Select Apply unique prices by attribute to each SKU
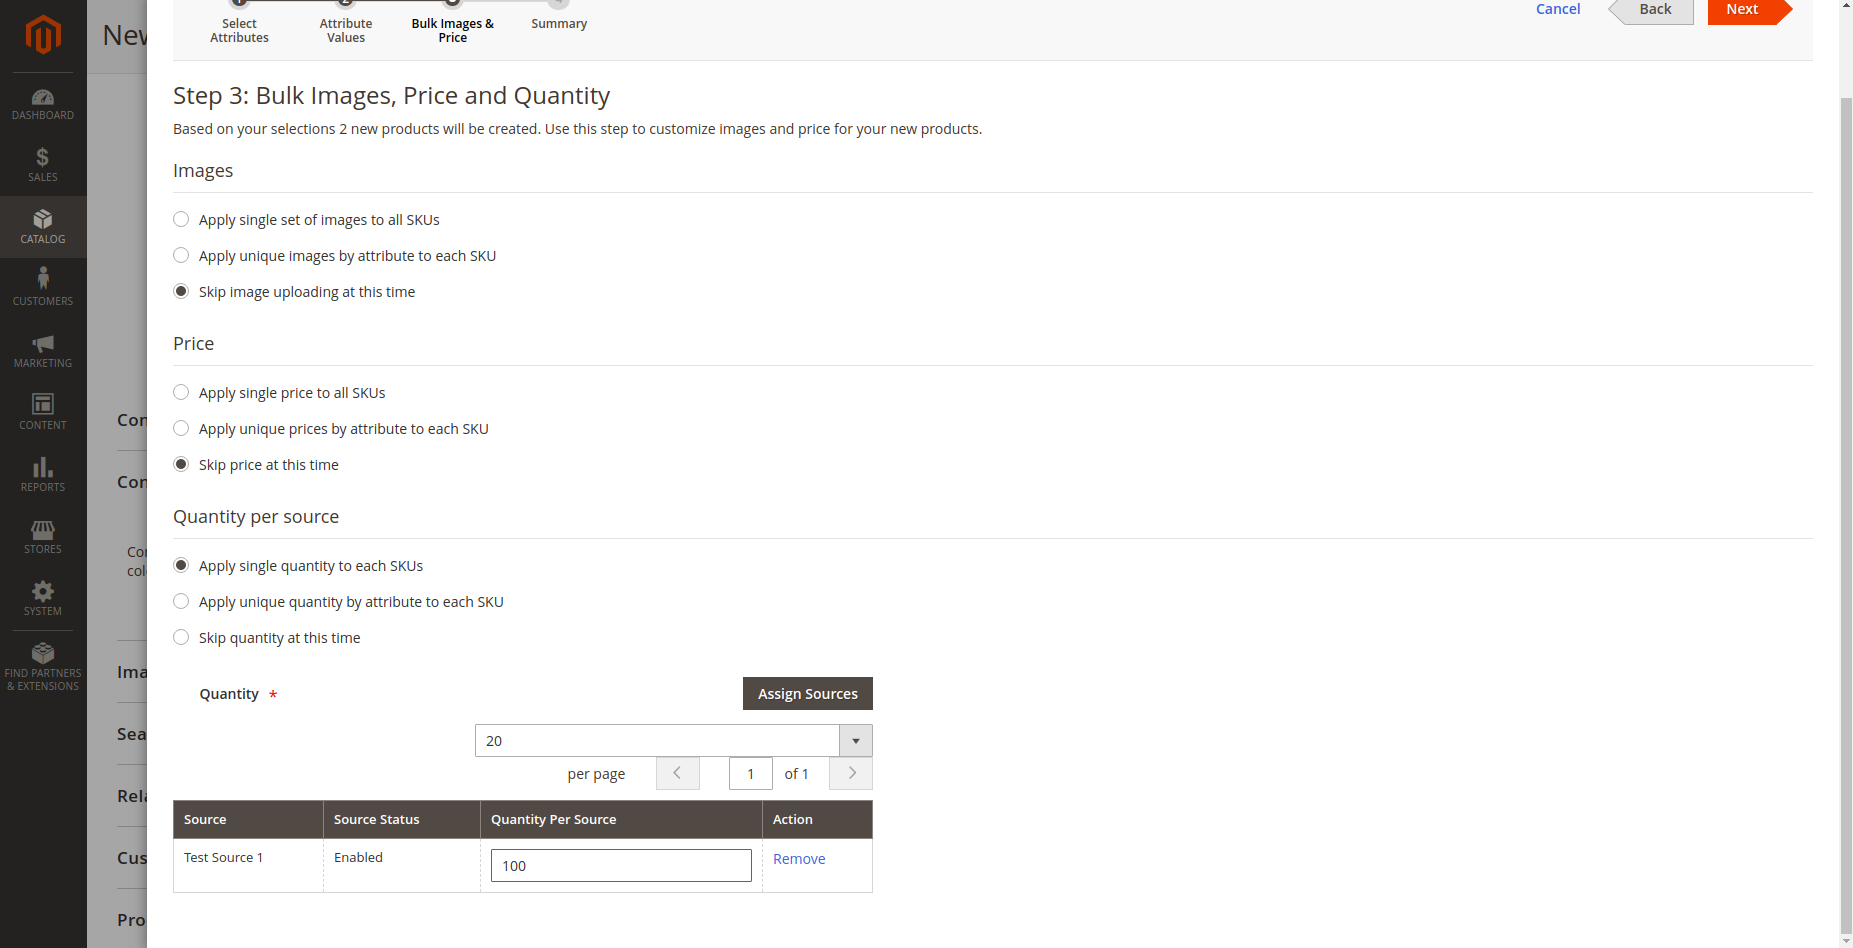Viewport: 1853px width, 948px height. click(181, 428)
